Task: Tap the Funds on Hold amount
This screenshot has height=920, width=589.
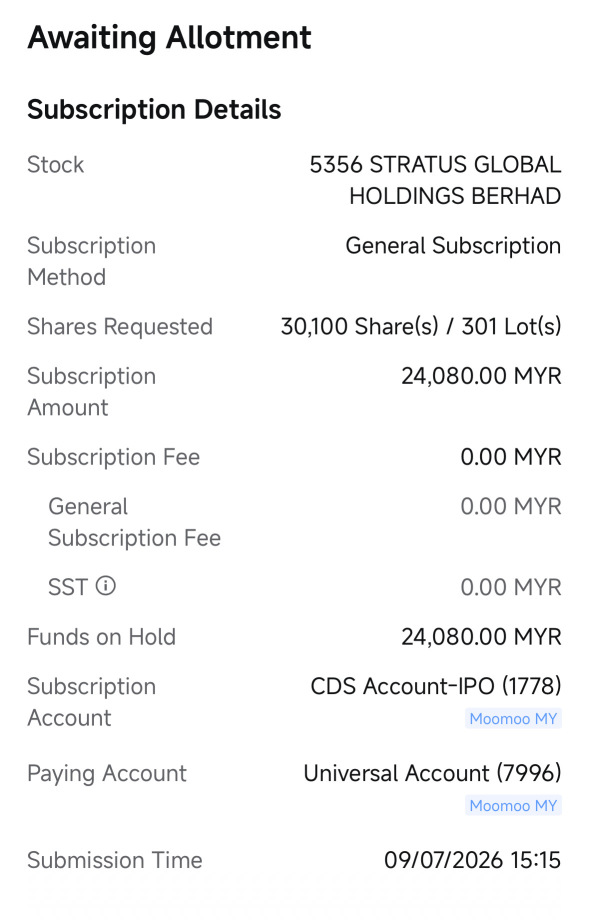Action: pos(481,637)
